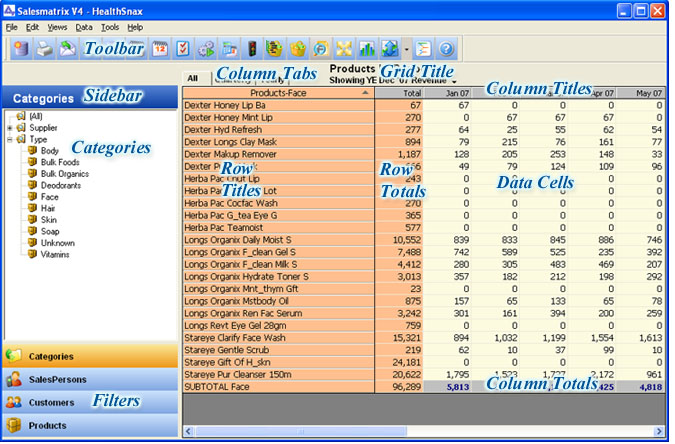Select the (All) category tree item
The height and width of the screenshot is (444, 675).
(36, 116)
